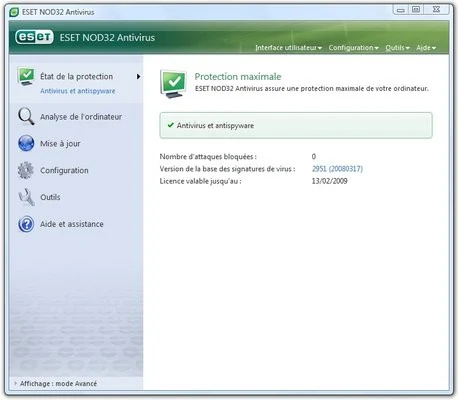458x400 pixels.
Task: Click the ESET logo in header
Action: [x=34, y=37]
